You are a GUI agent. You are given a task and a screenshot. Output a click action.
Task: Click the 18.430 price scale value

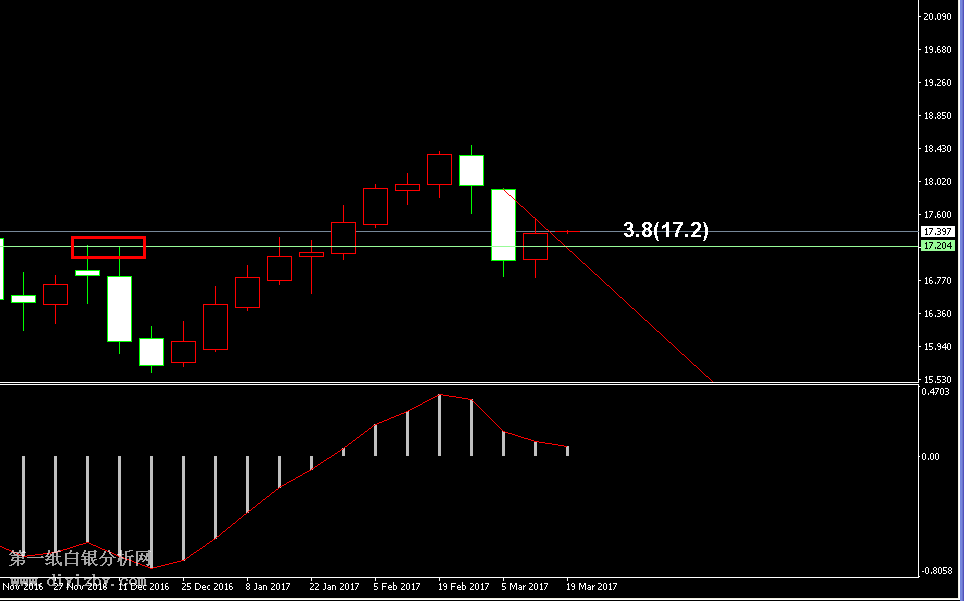click(x=937, y=149)
